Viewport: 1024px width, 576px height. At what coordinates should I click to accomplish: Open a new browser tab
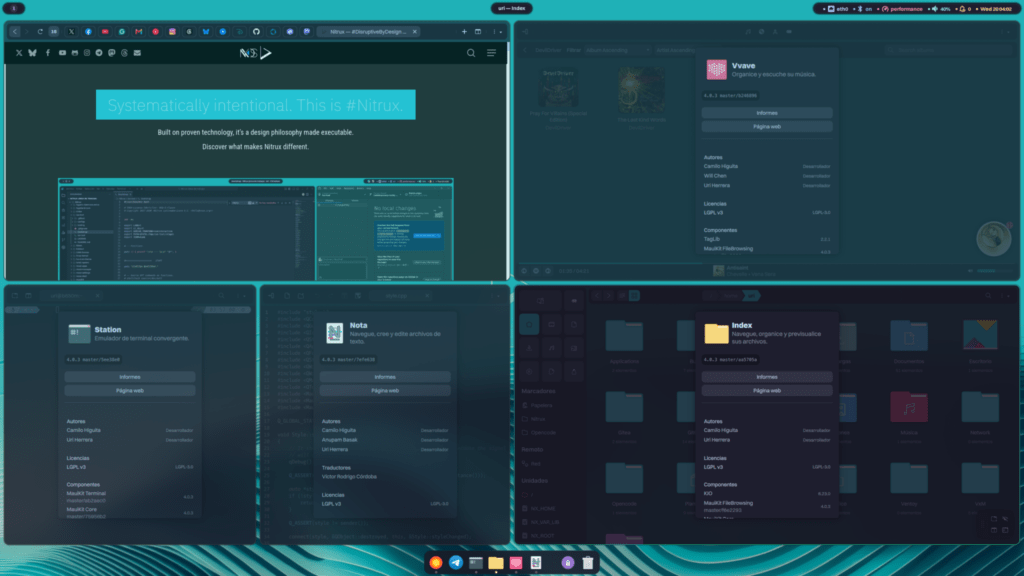464,31
